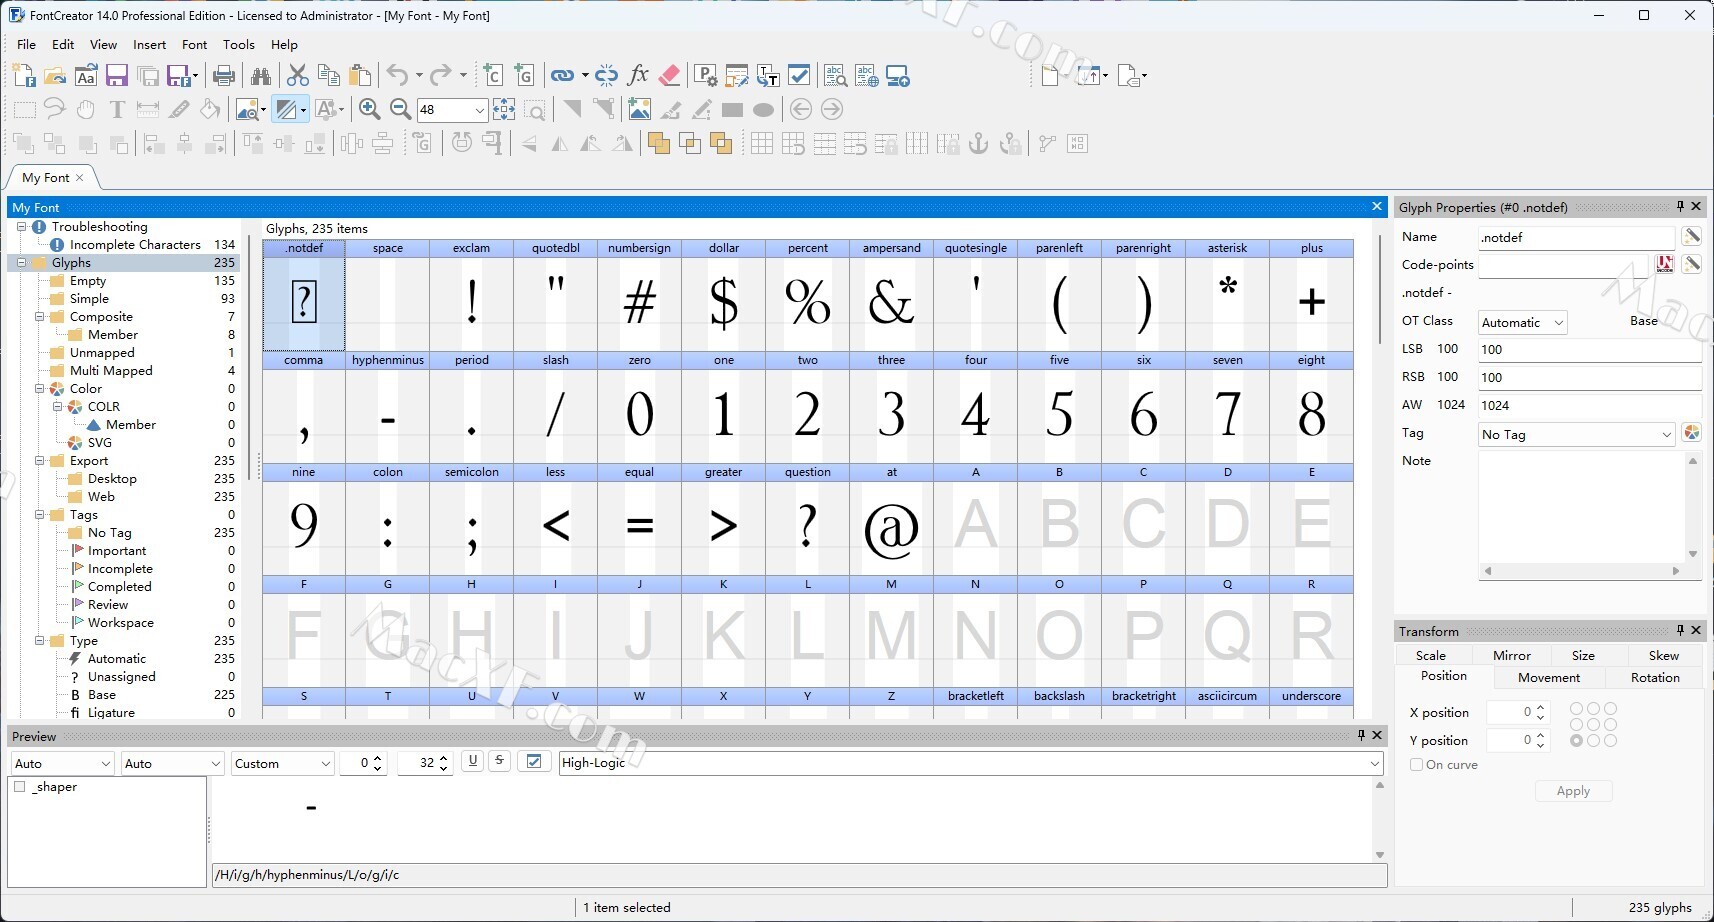Image resolution: width=1714 pixels, height=922 pixels.
Task: Open the Custom dropdown in Preview panel
Action: [x=282, y=764]
